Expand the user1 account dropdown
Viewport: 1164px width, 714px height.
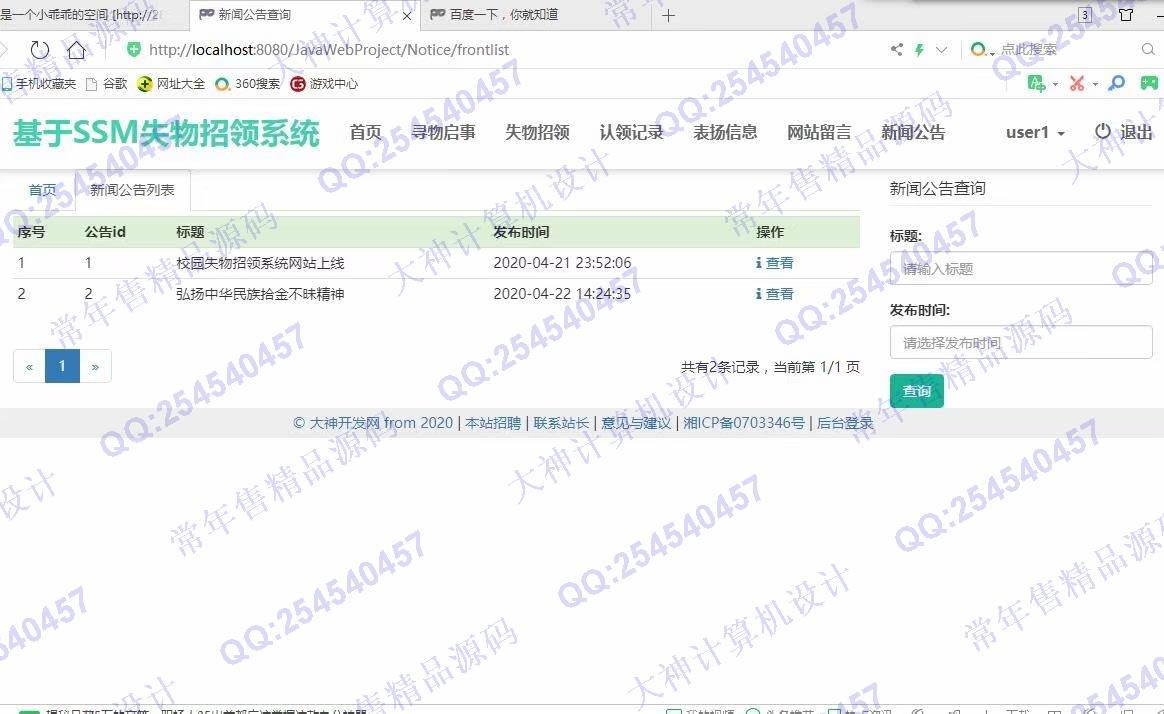(1035, 132)
